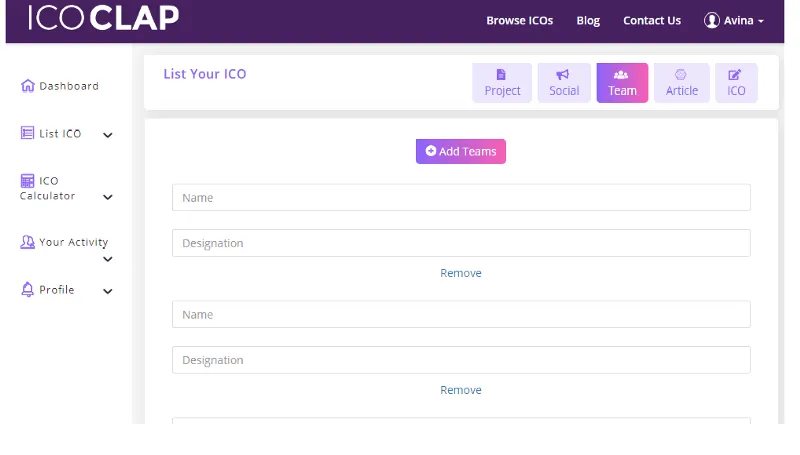The width and height of the screenshot is (800, 455).
Task: Click the Avina username text
Action: (738, 21)
